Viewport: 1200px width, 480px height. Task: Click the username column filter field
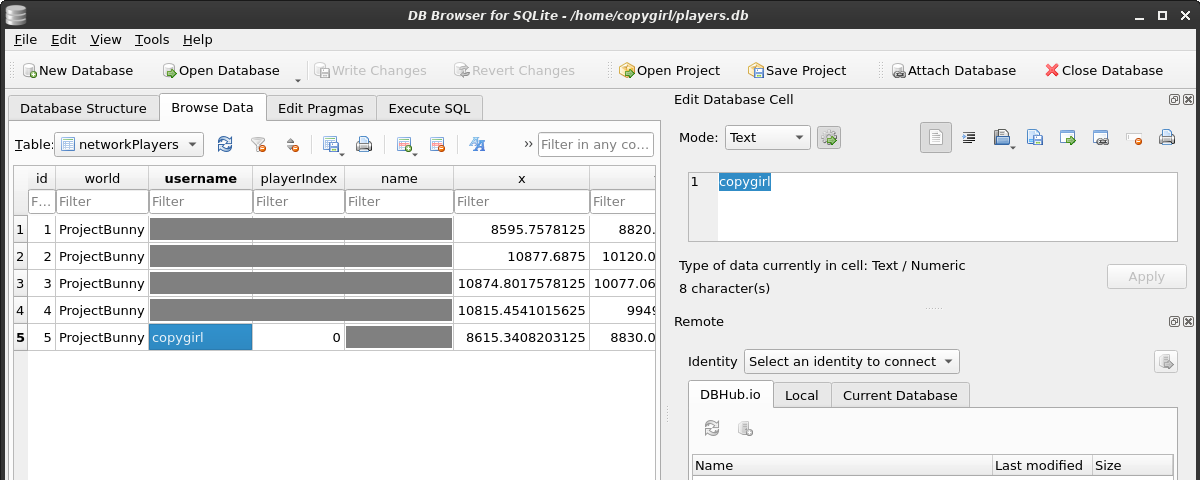(201, 201)
